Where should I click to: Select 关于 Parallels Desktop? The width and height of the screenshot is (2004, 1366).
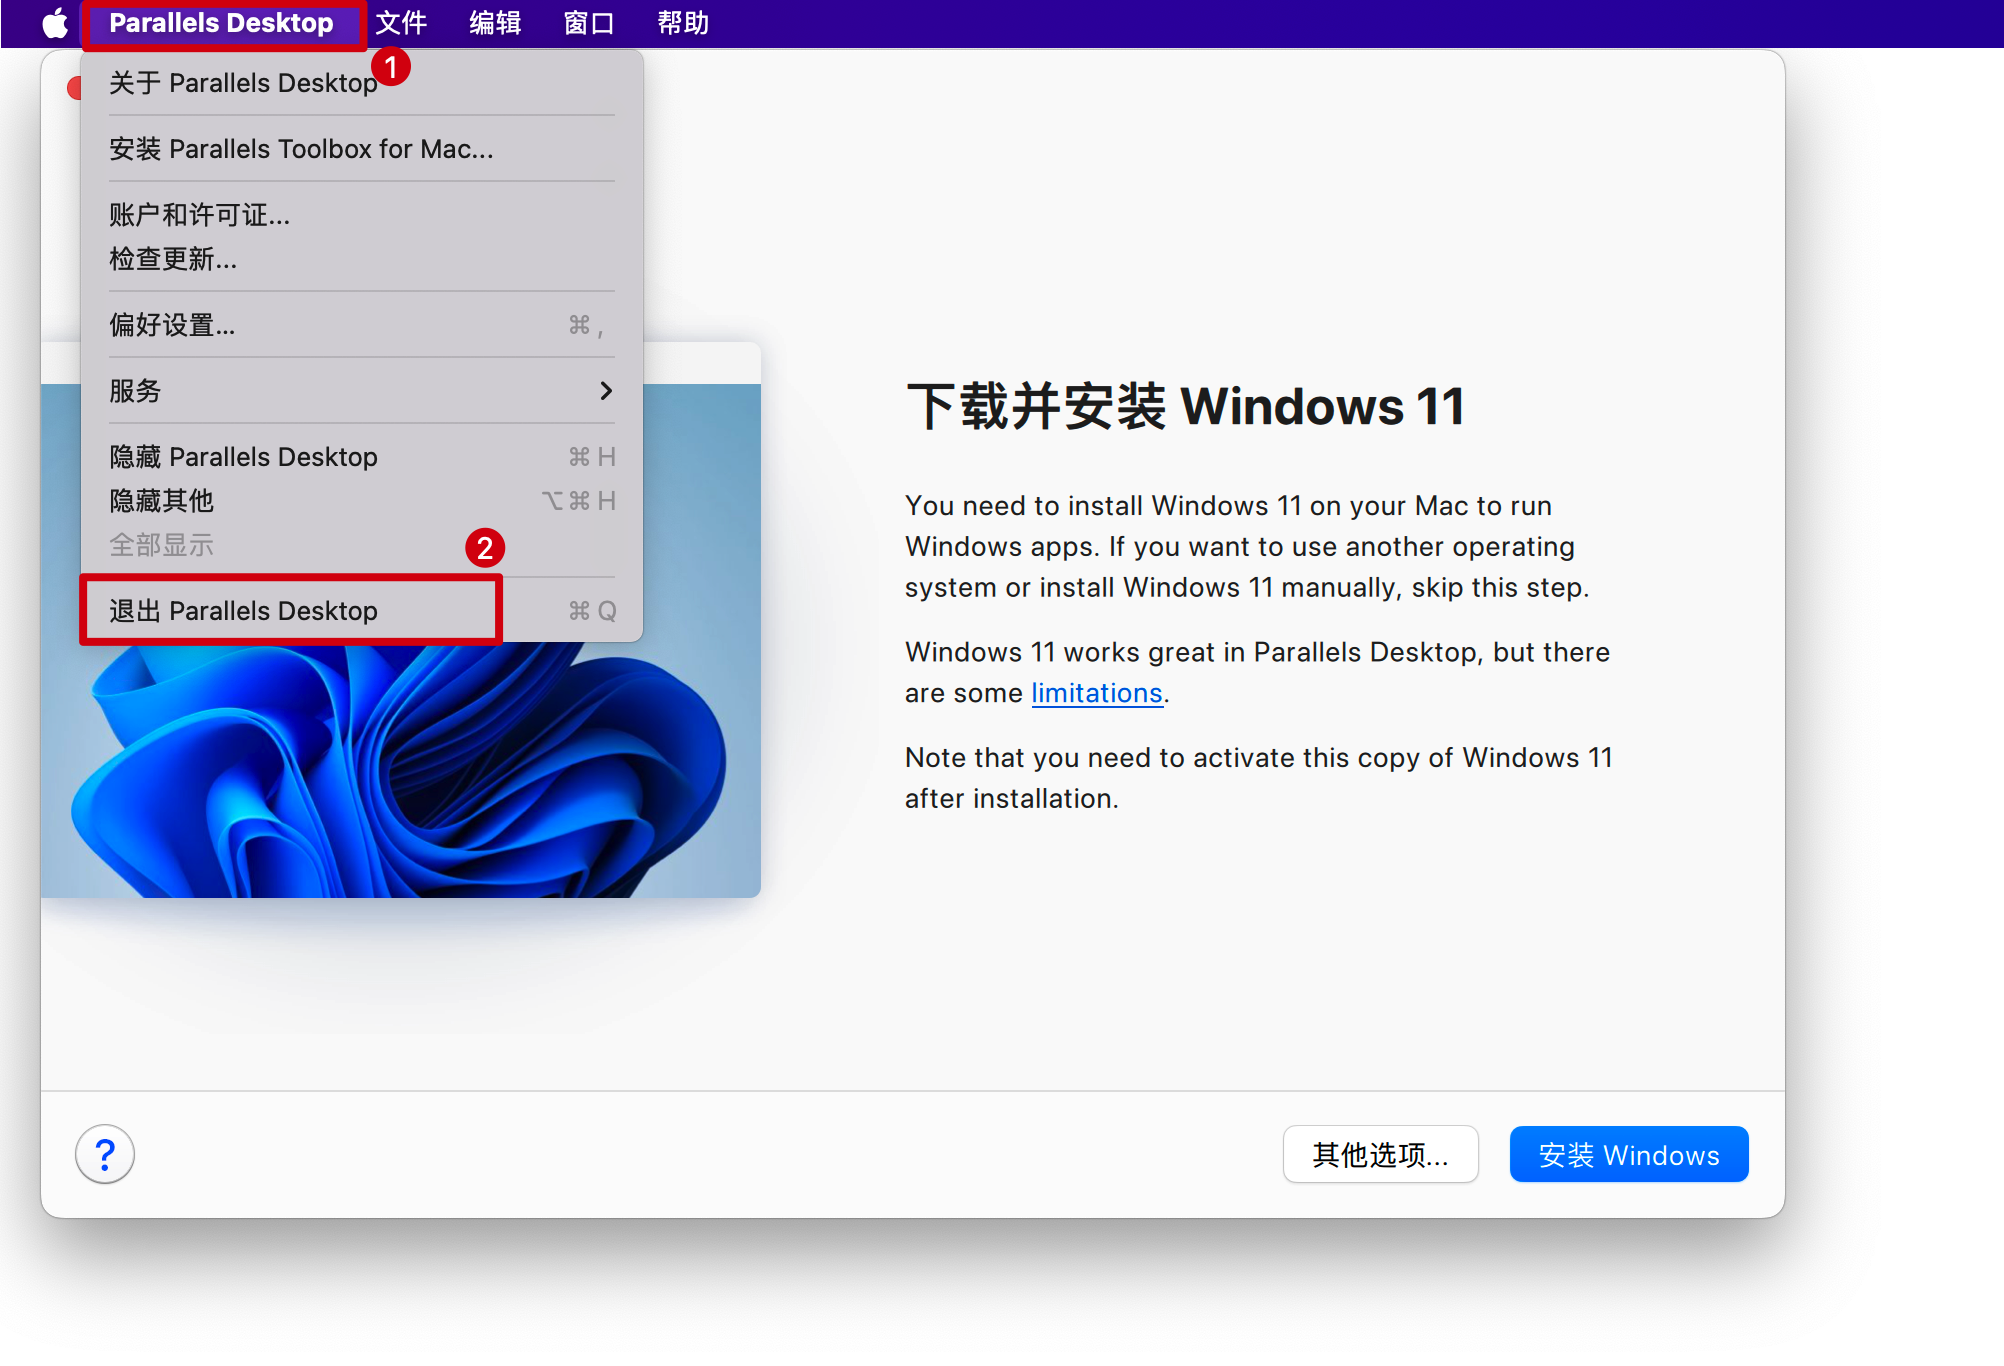[x=361, y=83]
